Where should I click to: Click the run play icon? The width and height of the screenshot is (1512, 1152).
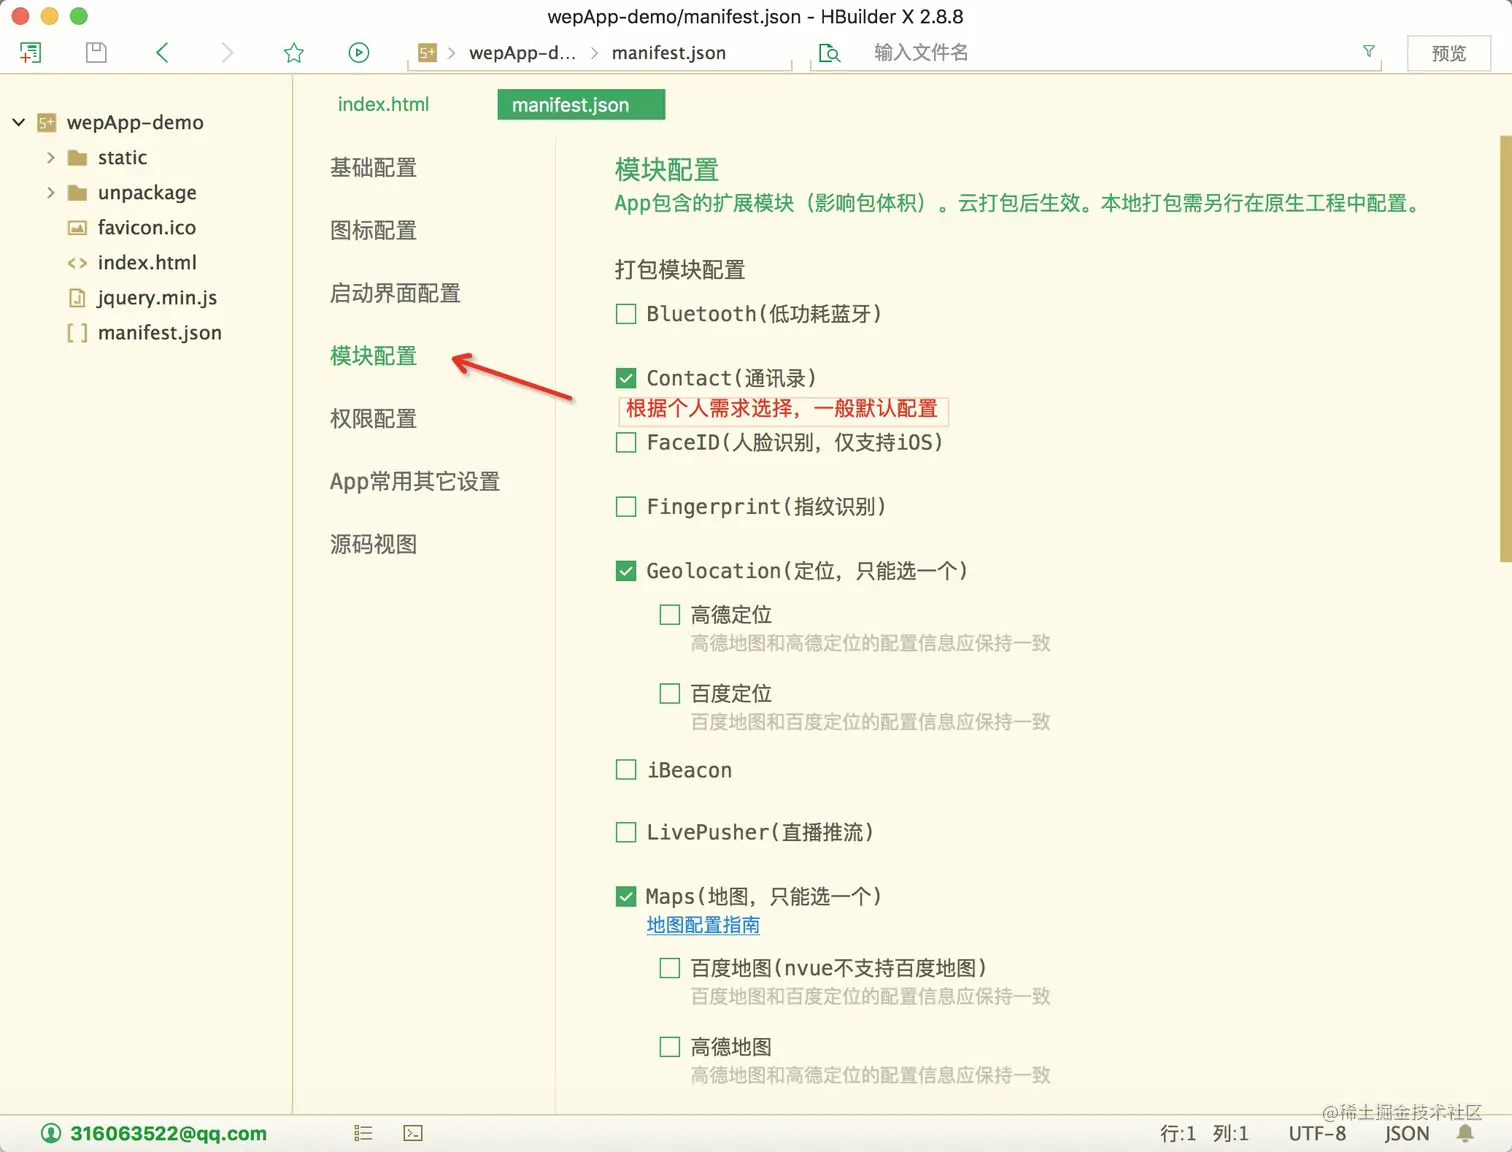(359, 52)
